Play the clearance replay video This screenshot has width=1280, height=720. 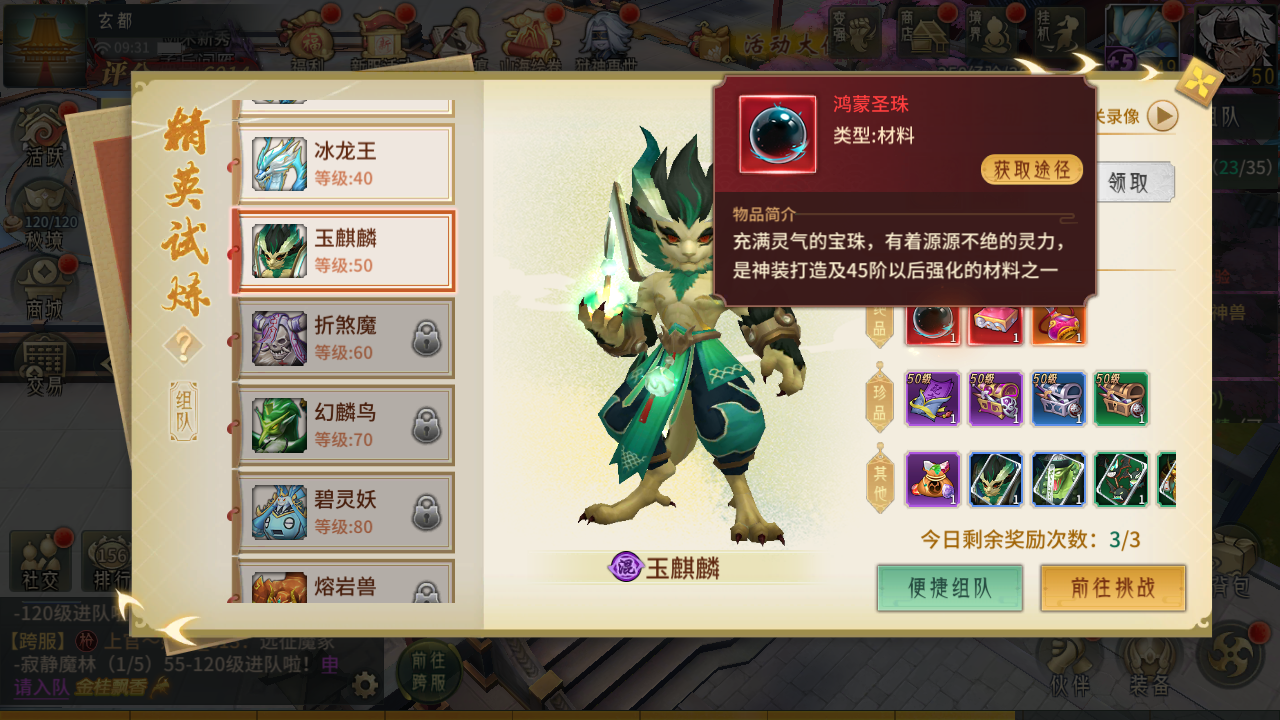pyautogui.click(x=1162, y=116)
